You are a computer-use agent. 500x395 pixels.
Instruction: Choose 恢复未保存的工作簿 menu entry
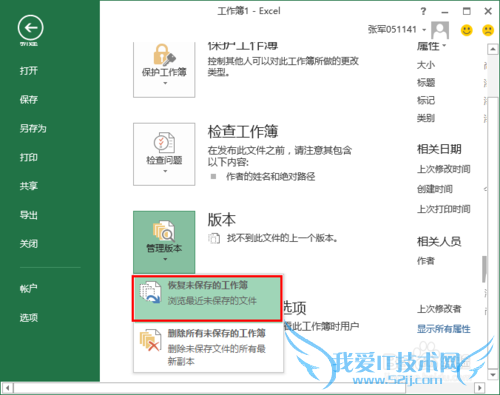click(x=207, y=299)
